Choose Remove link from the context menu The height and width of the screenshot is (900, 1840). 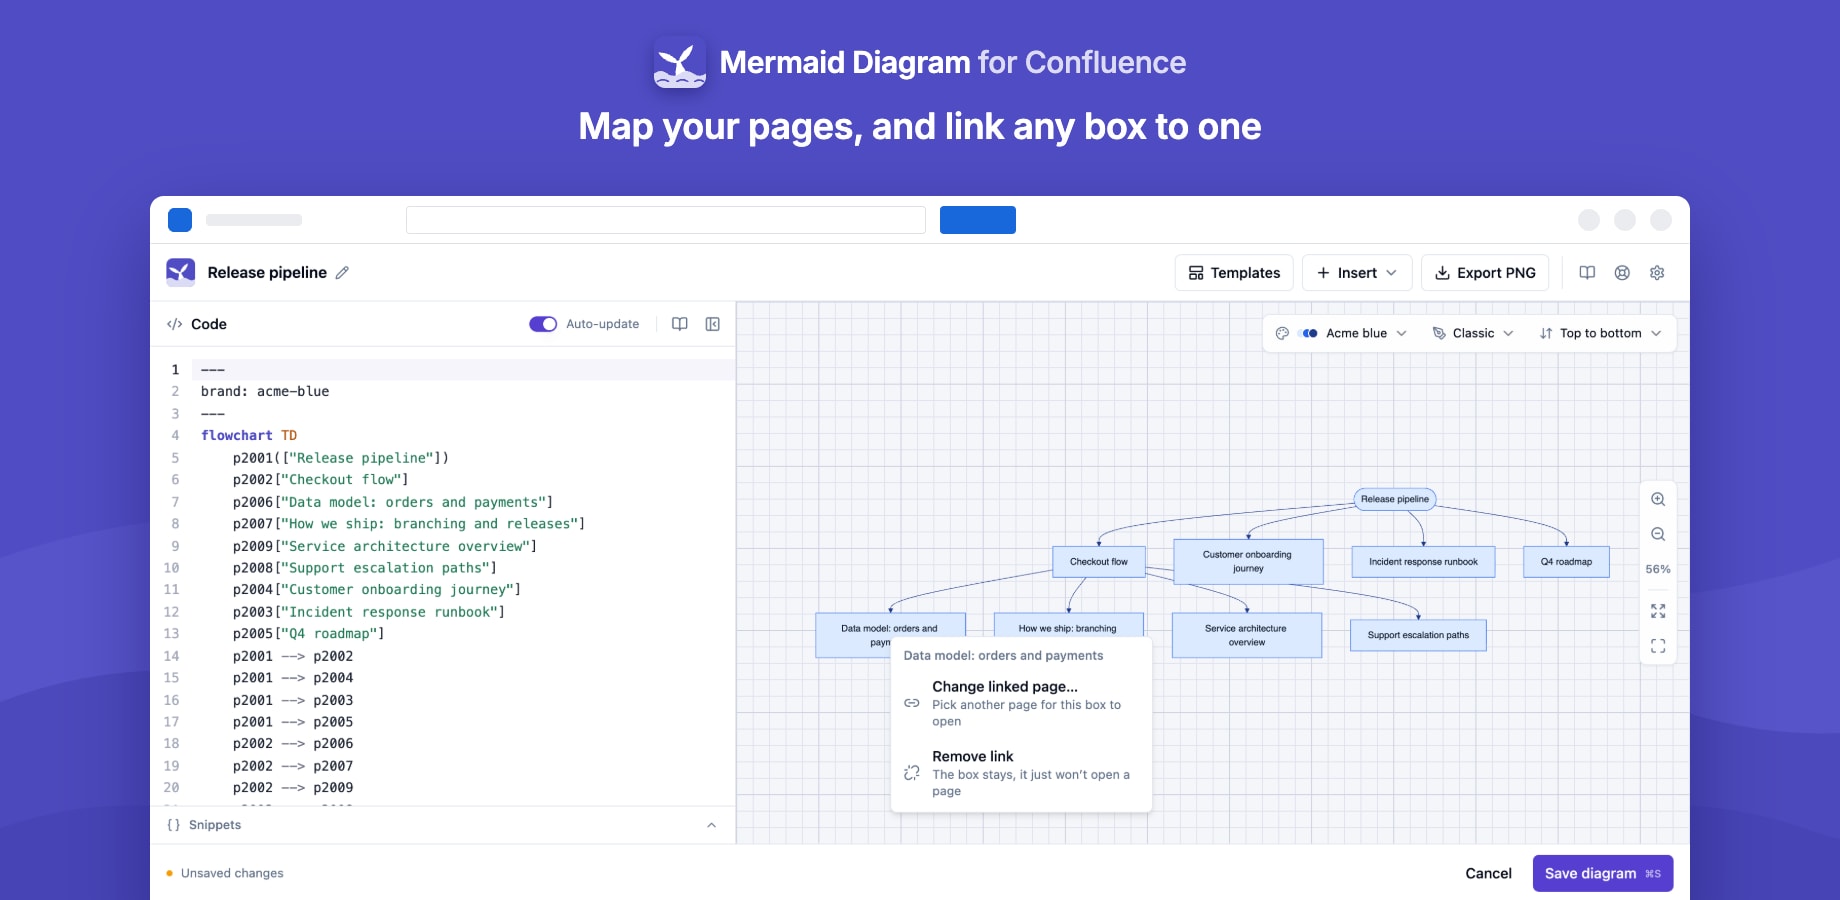coord(1021,773)
